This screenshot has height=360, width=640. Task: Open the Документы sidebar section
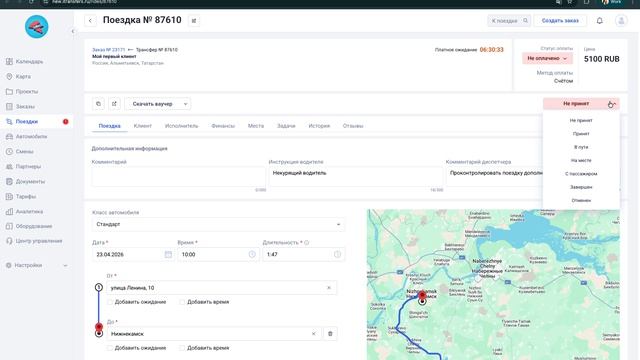coord(26,181)
